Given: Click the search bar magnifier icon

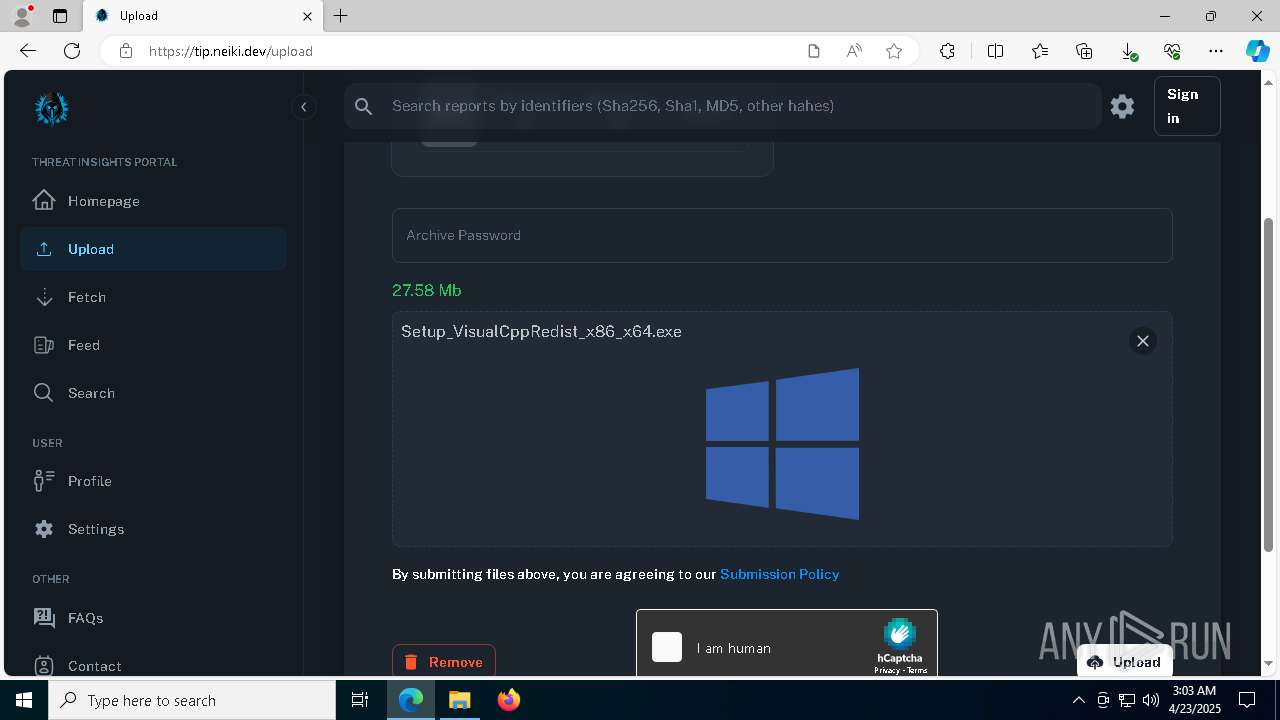Looking at the screenshot, I should click(x=364, y=106).
